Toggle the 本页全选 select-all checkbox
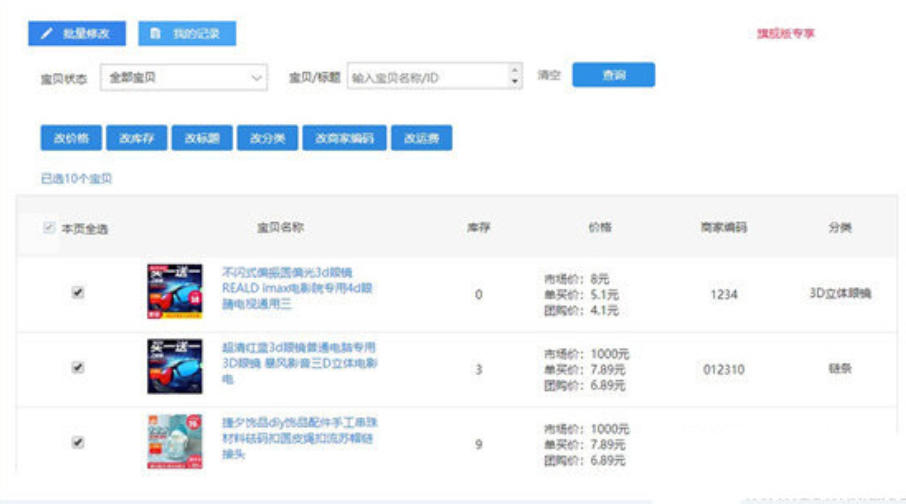The image size is (906, 504). coord(48,228)
